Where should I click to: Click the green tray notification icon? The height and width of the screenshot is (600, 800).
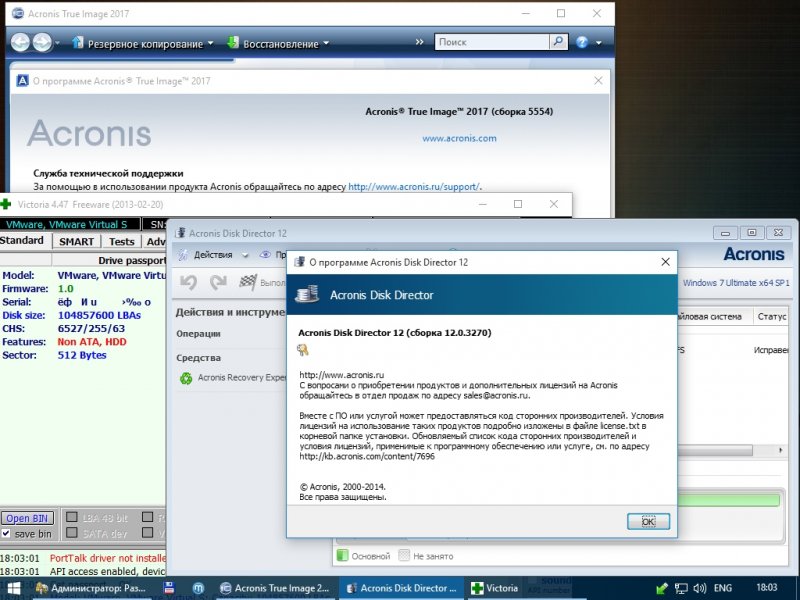point(662,589)
